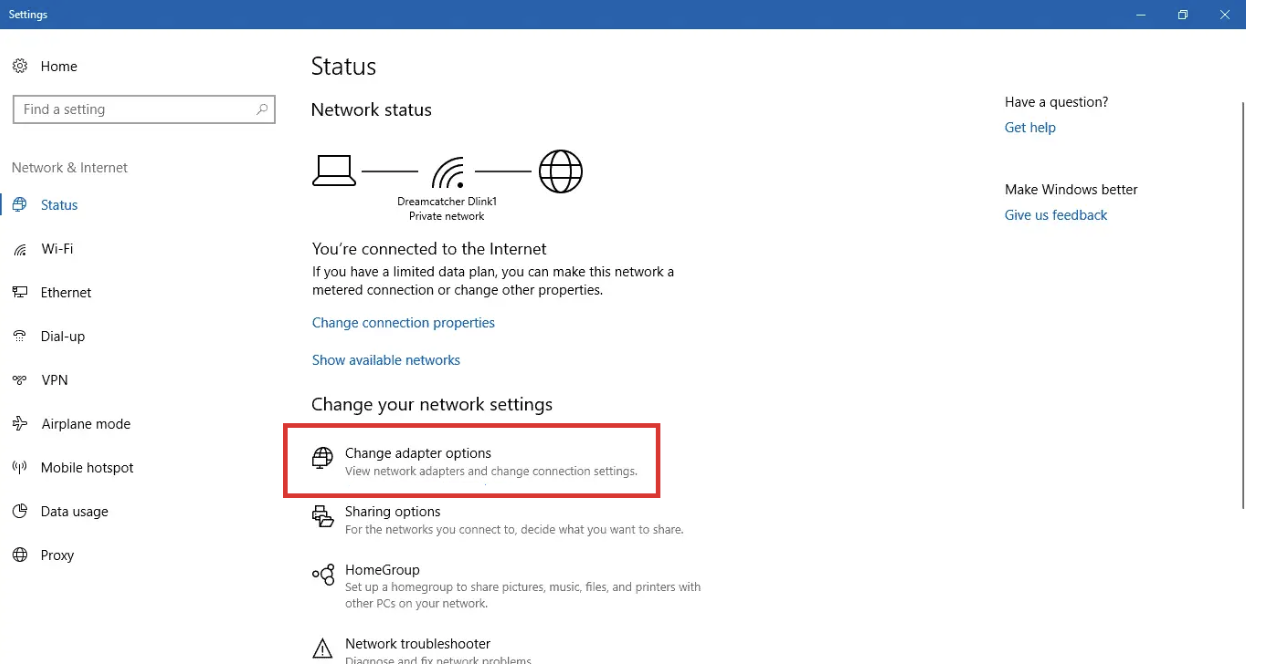Open Change connection properties
Screen dimensions: 1262x672
pos(403,322)
